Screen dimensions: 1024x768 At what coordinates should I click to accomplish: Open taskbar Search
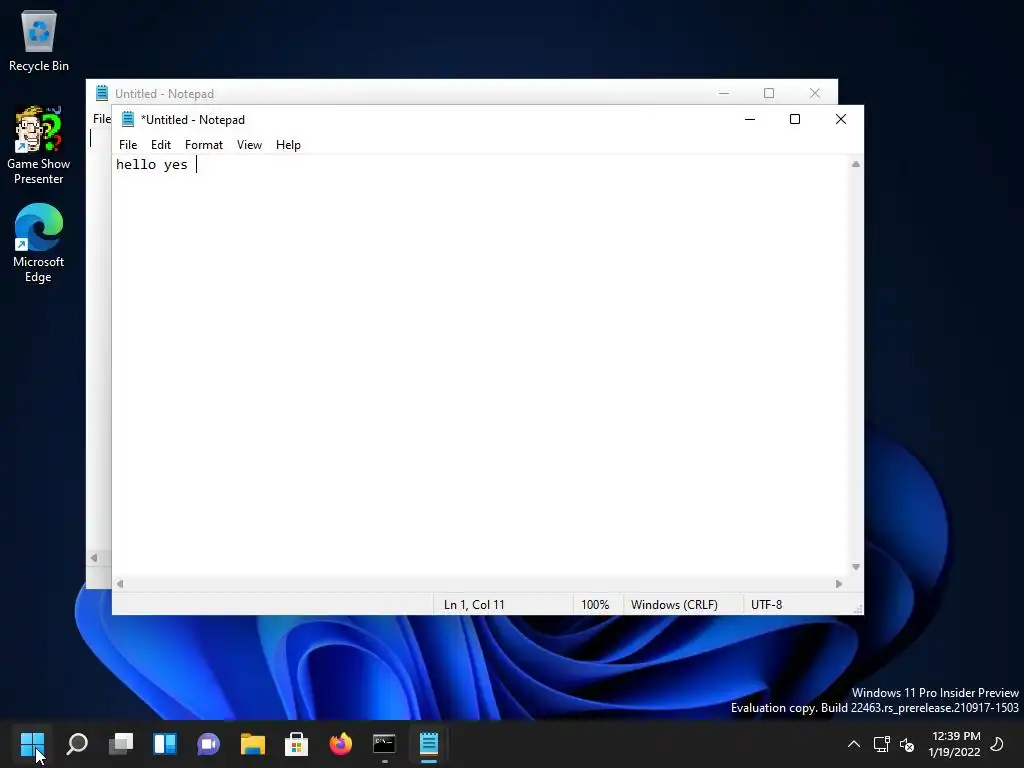pos(77,743)
